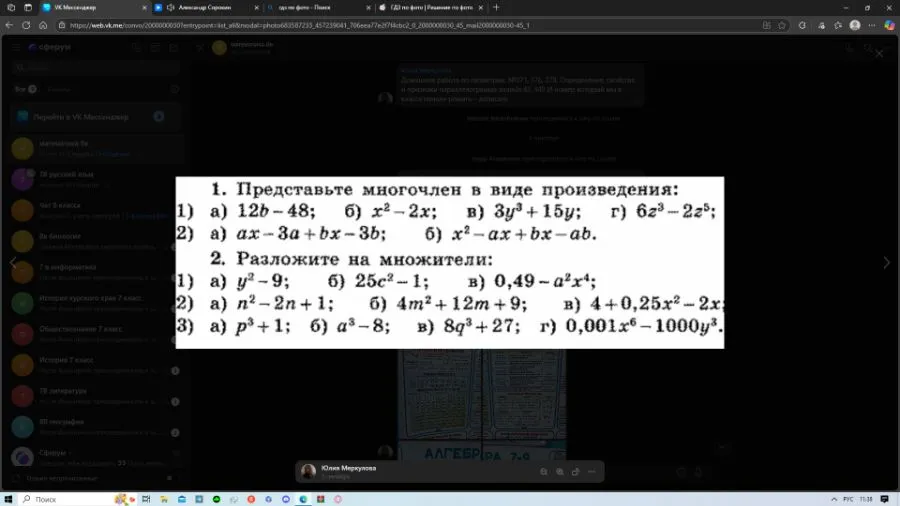Open the browser extensions icon

click(x=802, y=25)
